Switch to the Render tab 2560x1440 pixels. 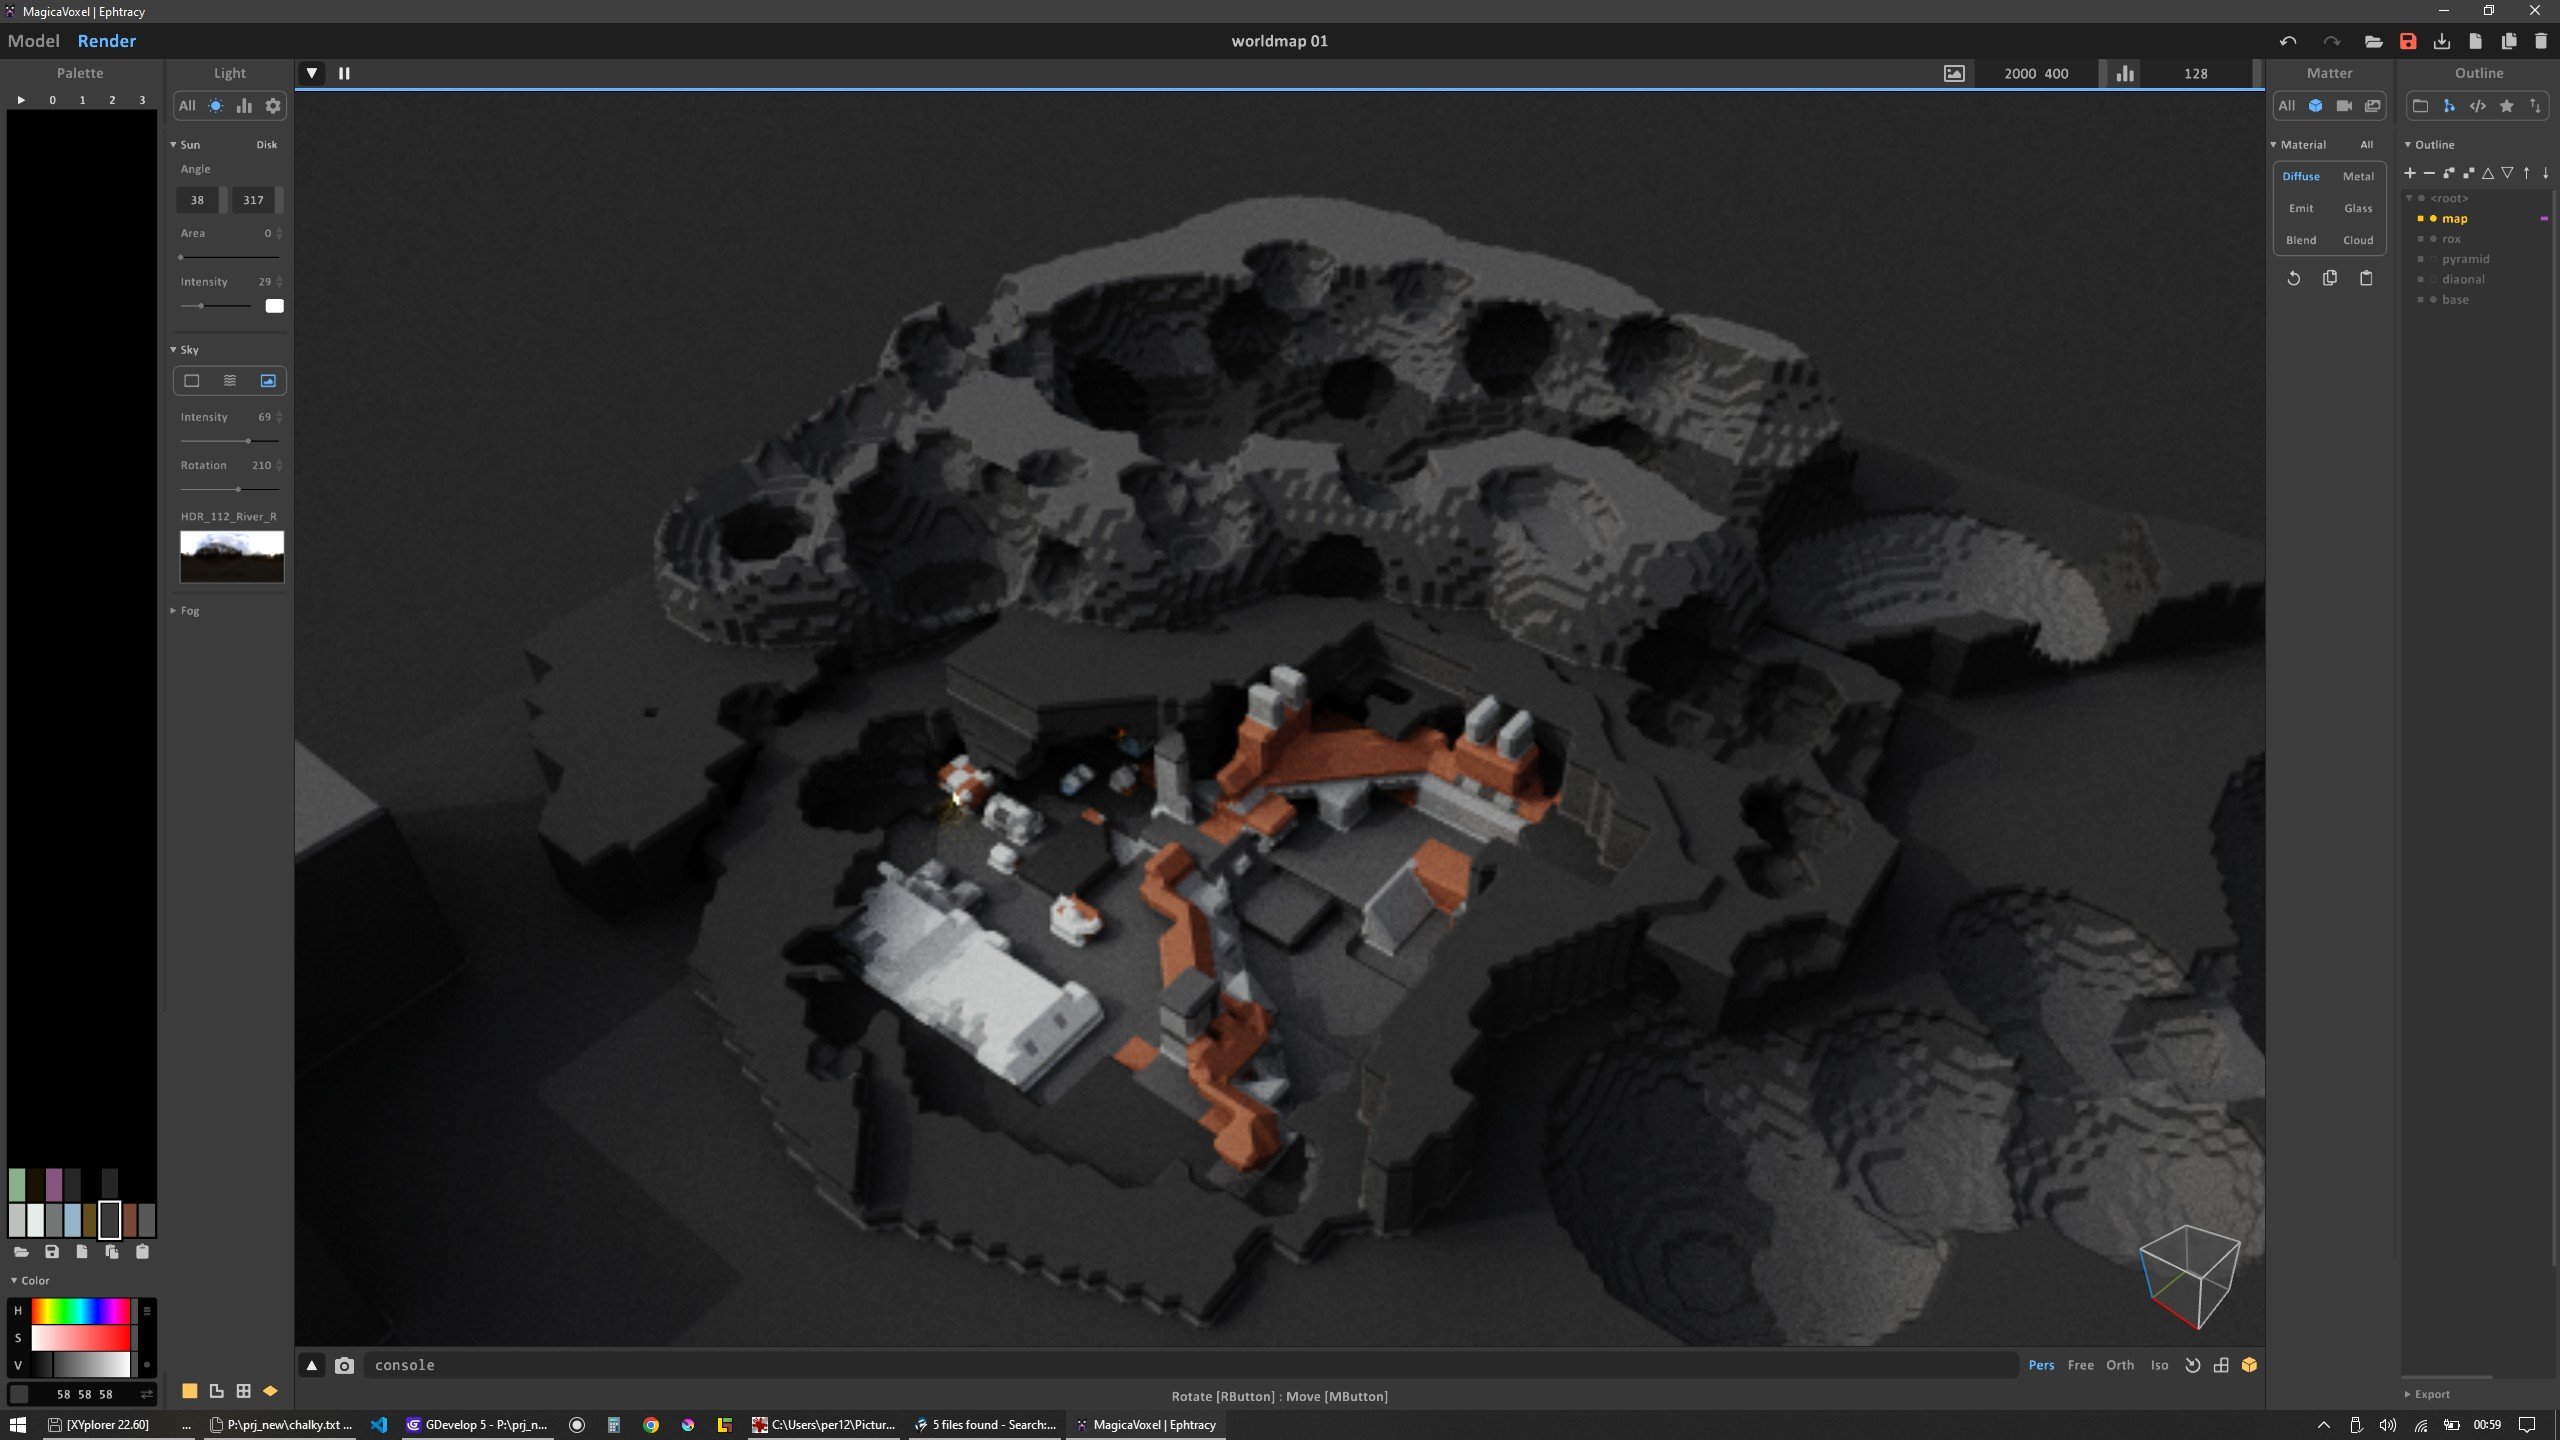coord(106,41)
